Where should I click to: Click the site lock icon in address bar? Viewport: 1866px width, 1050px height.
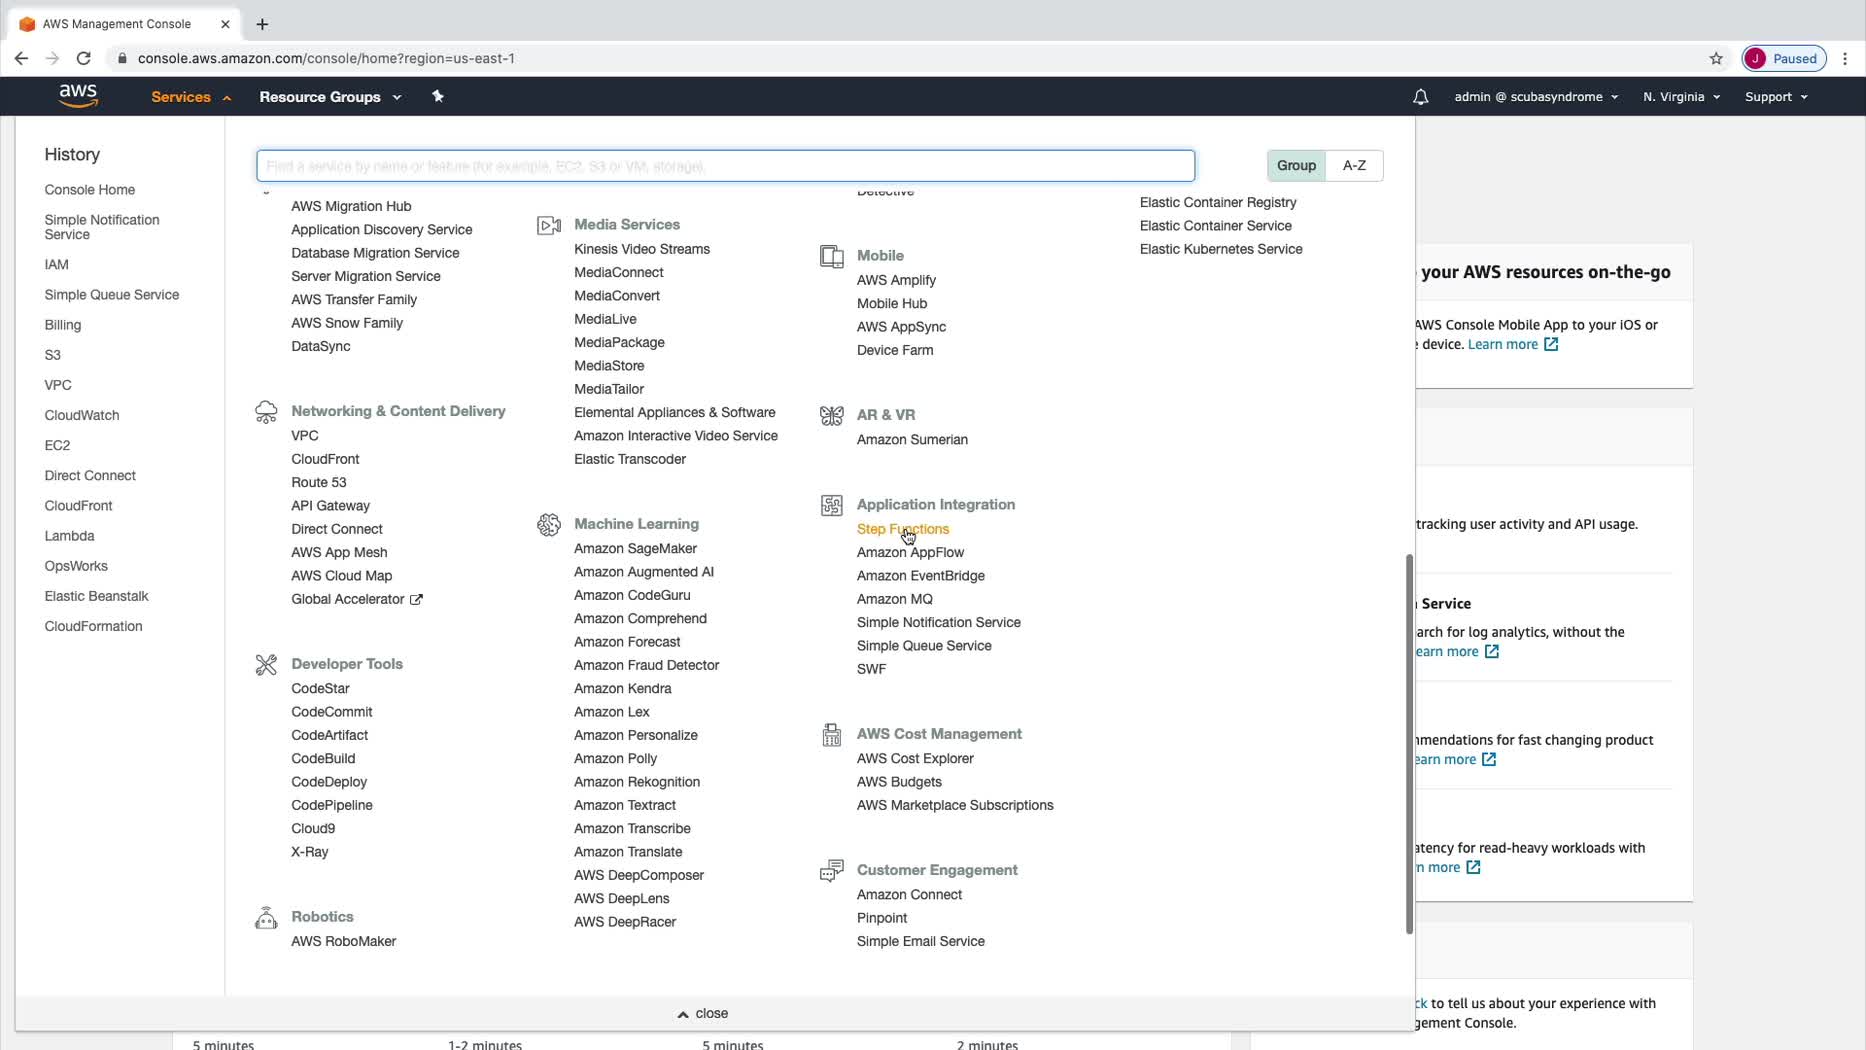(122, 58)
